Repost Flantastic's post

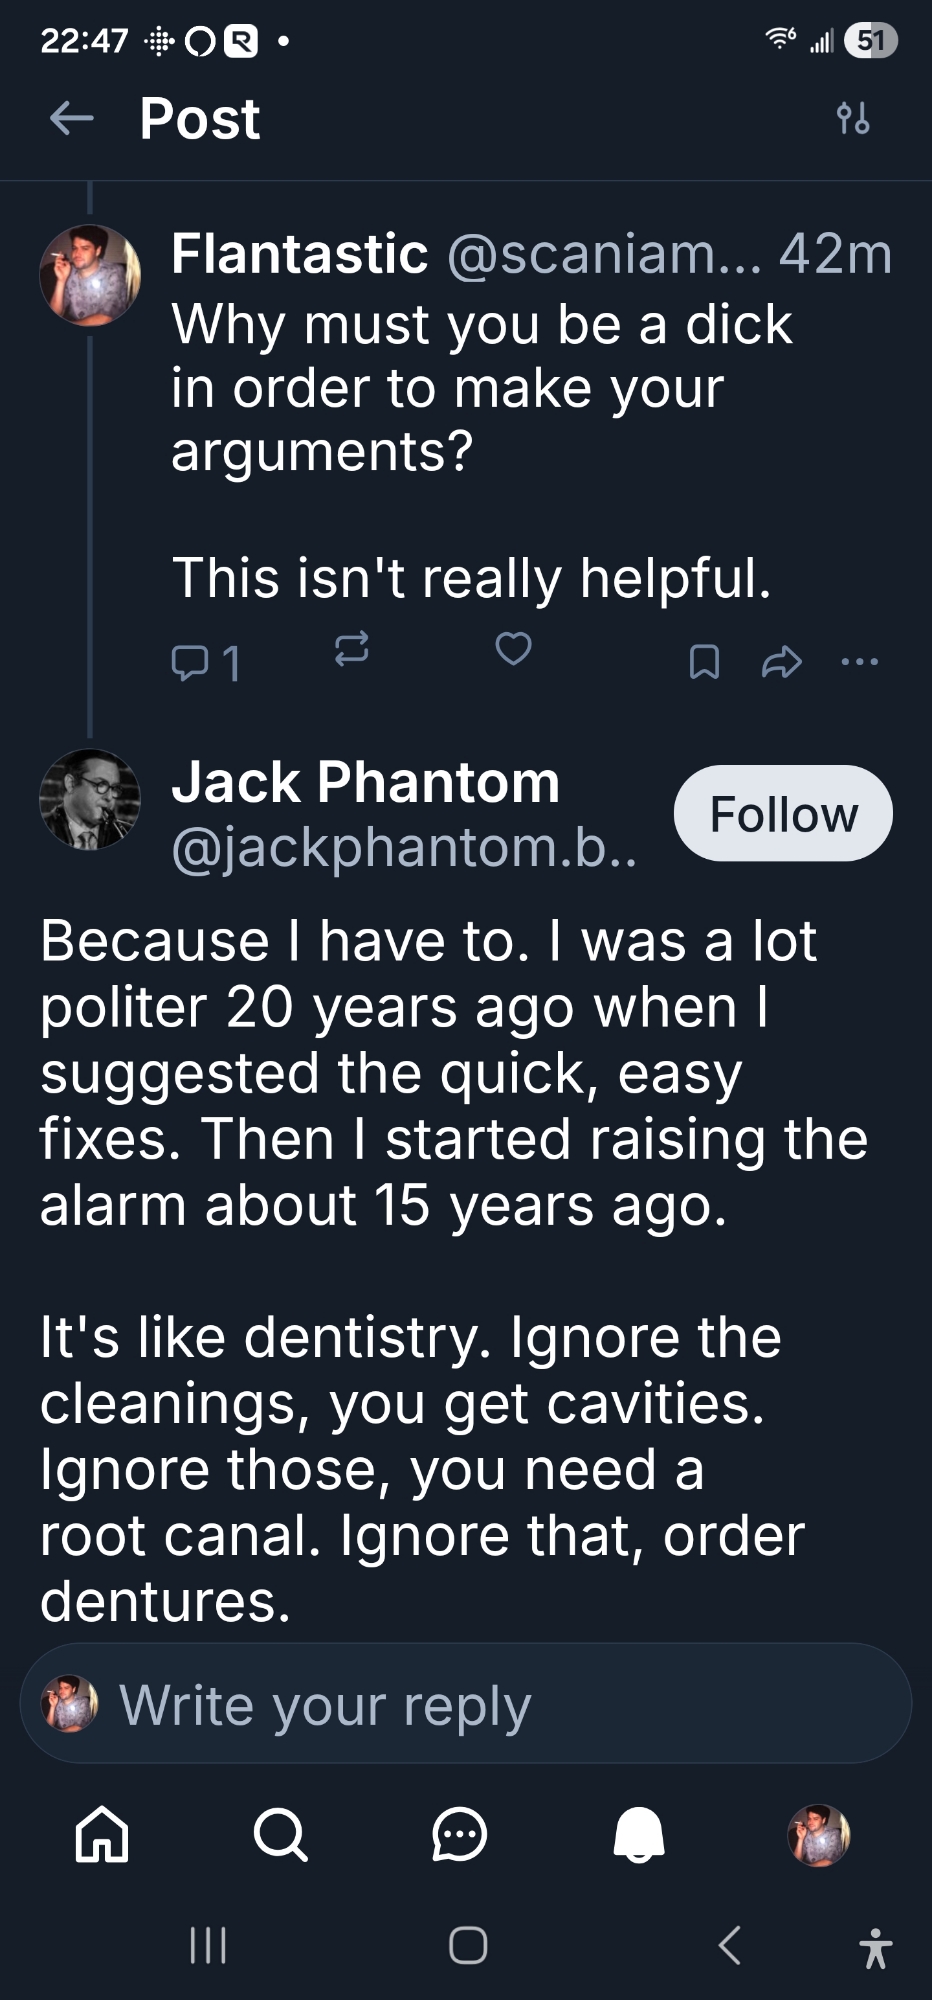351,649
